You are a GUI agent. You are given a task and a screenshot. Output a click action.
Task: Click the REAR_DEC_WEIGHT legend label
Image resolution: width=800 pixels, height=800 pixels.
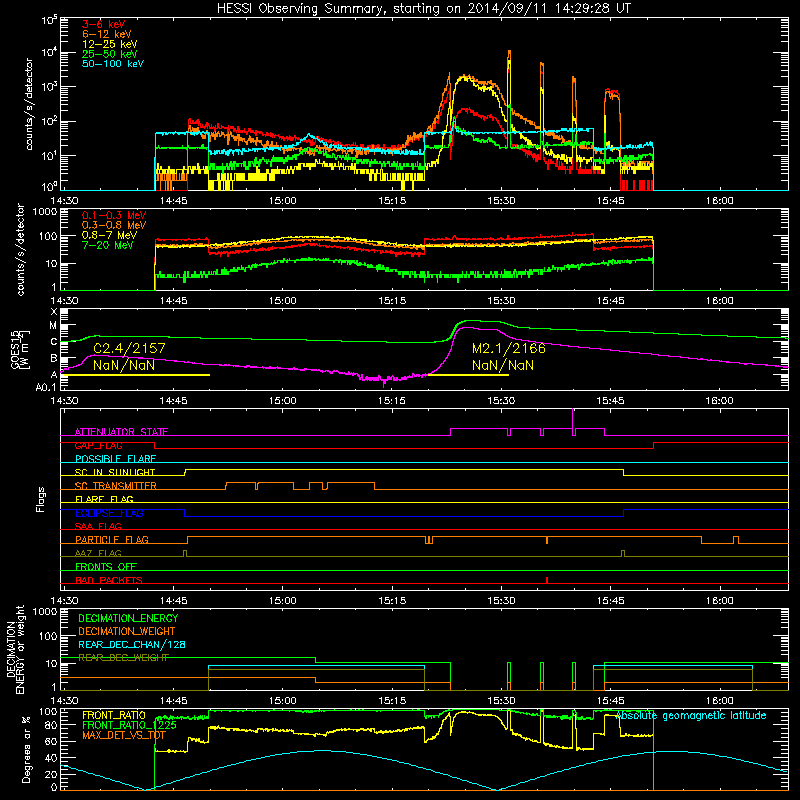tap(123, 658)
